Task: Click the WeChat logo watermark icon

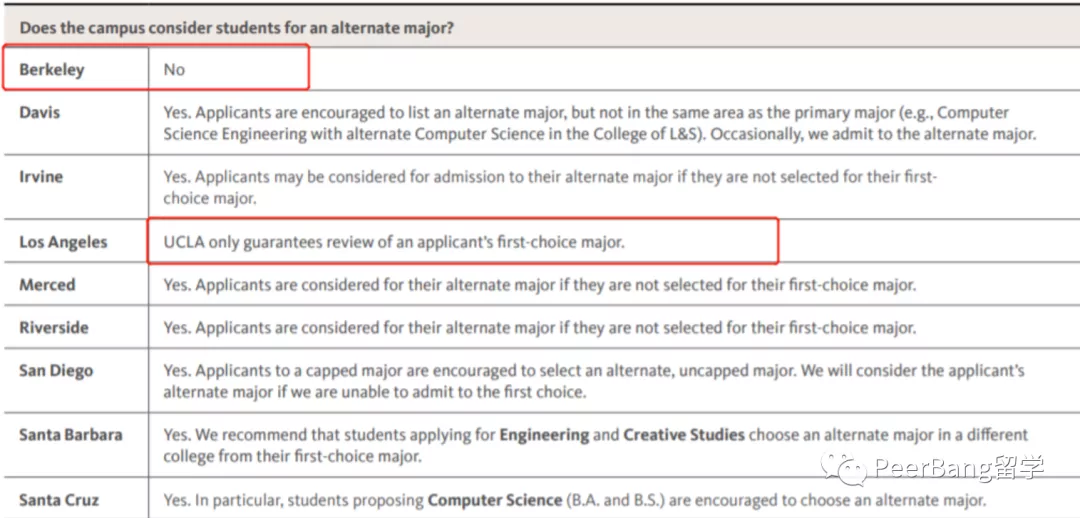Action: 843,467
